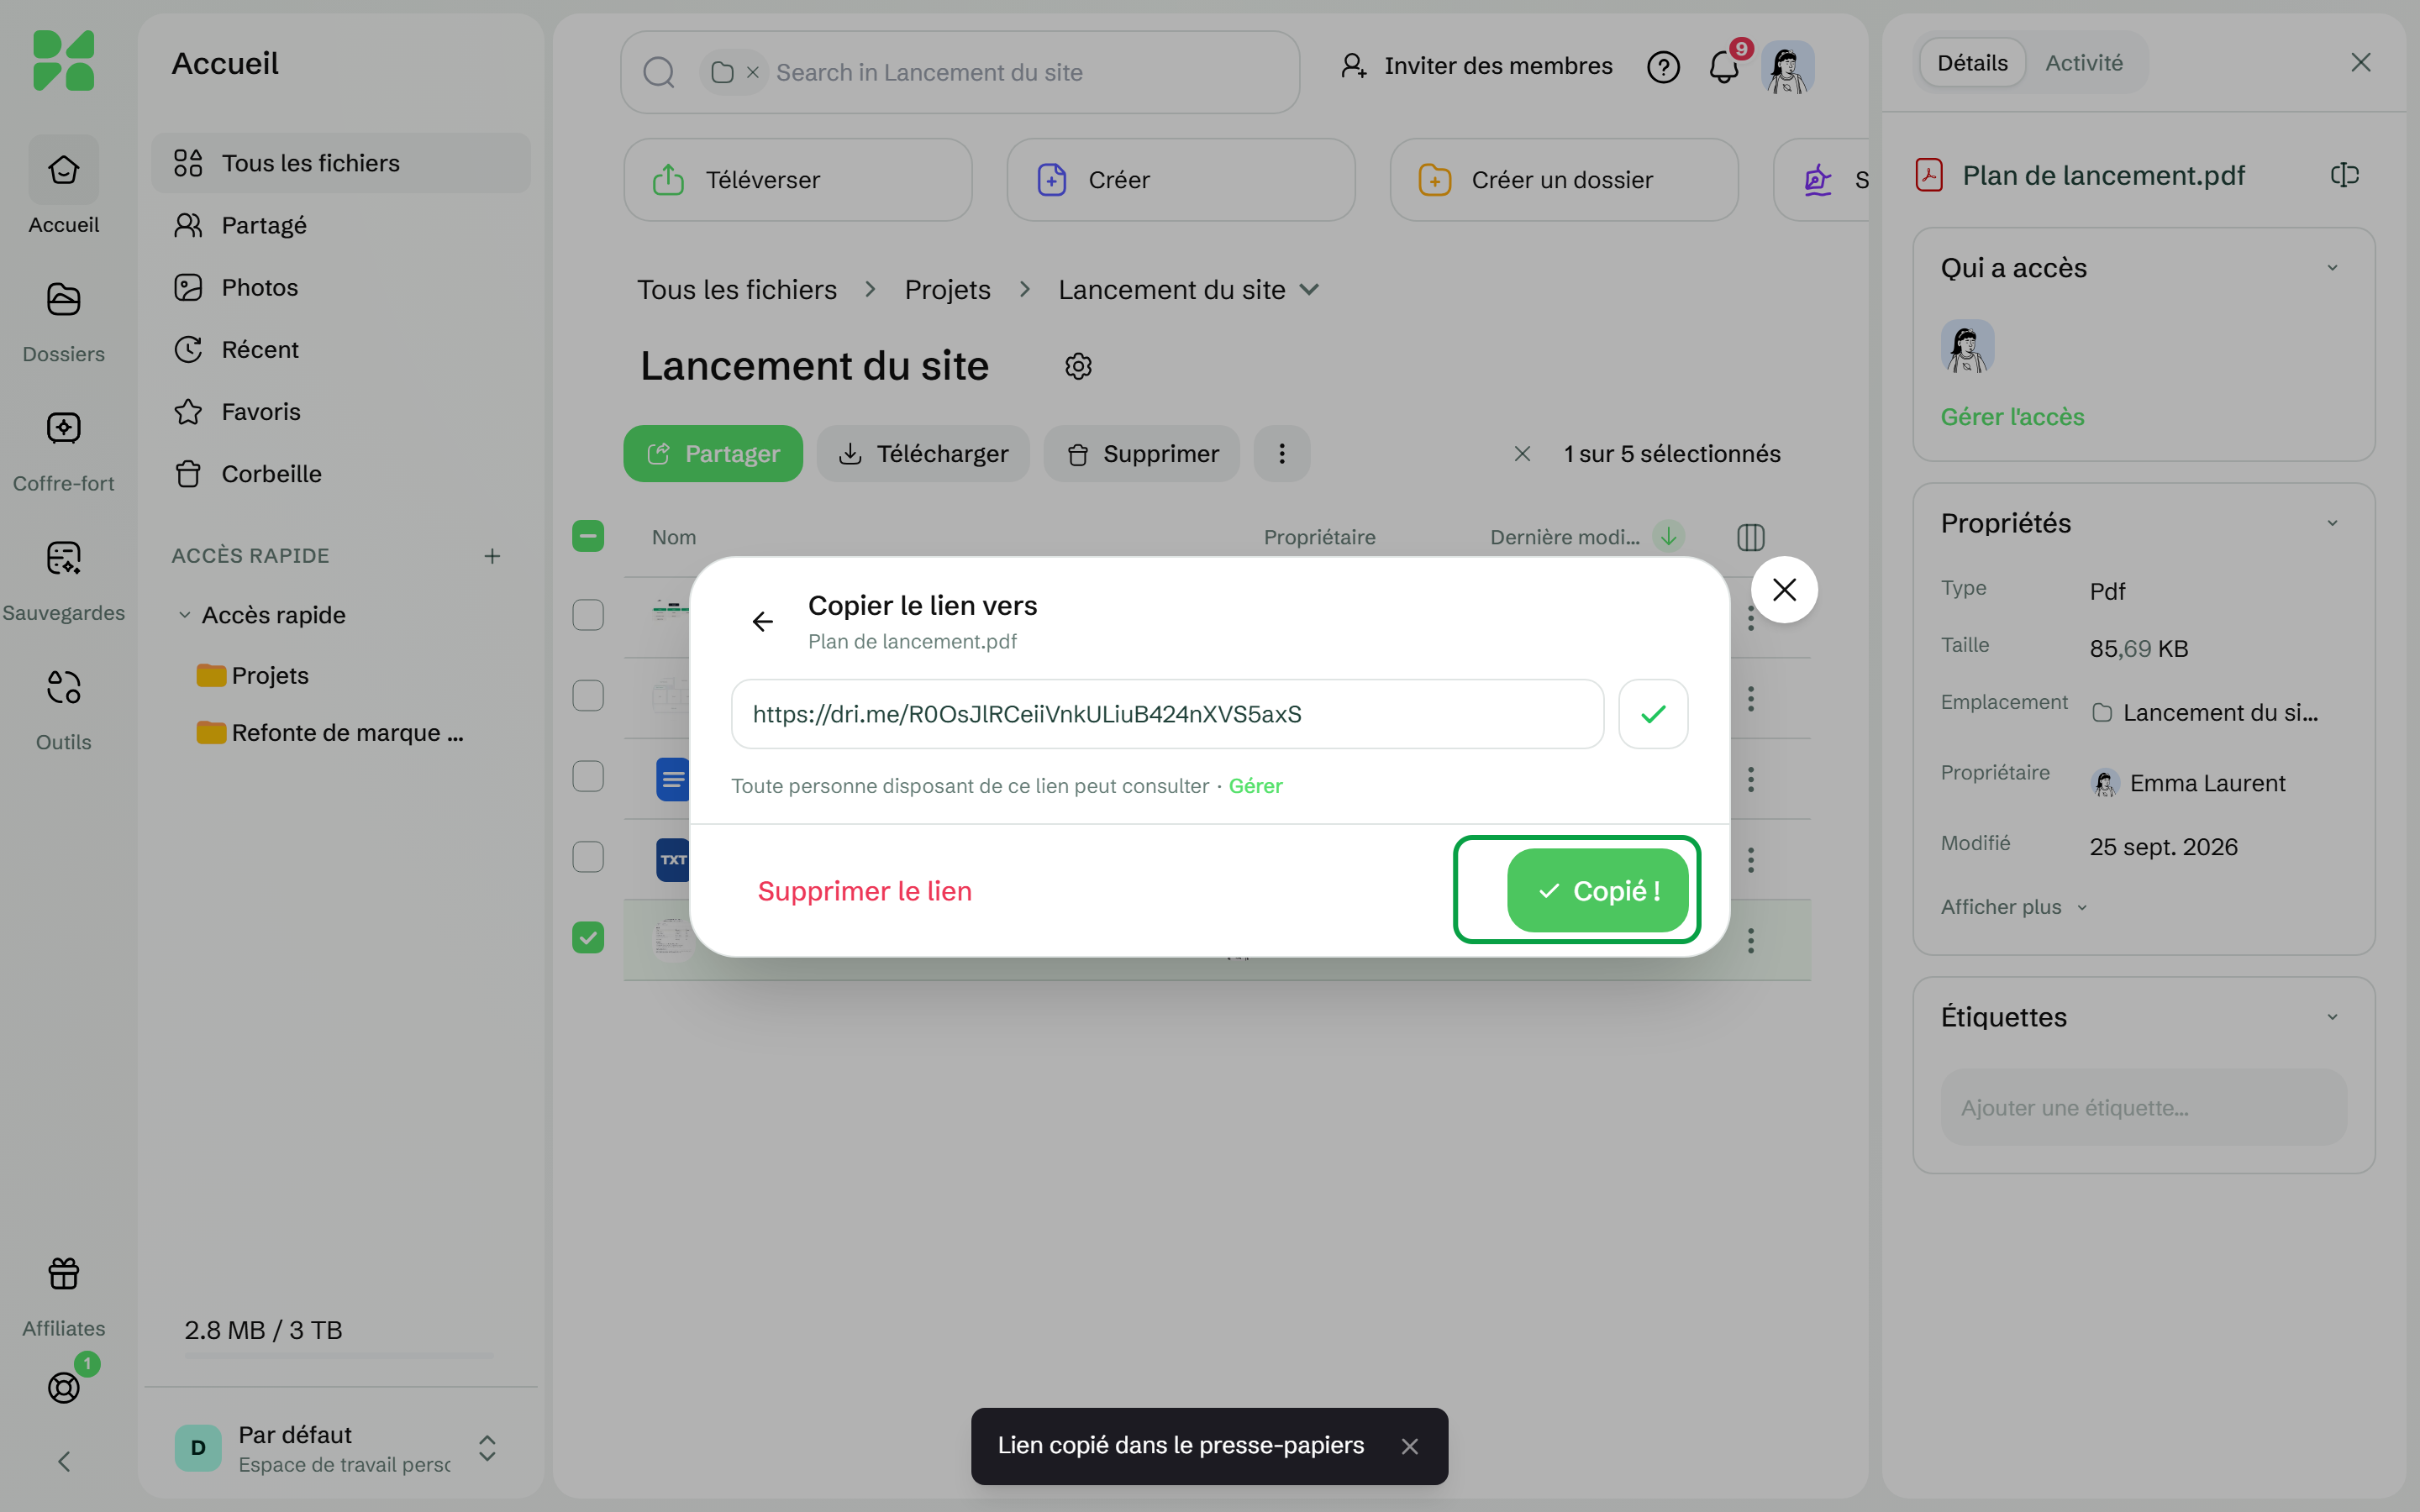Open Partagé in the sidebar
Screen dimensions: 2420x1512
340,226
